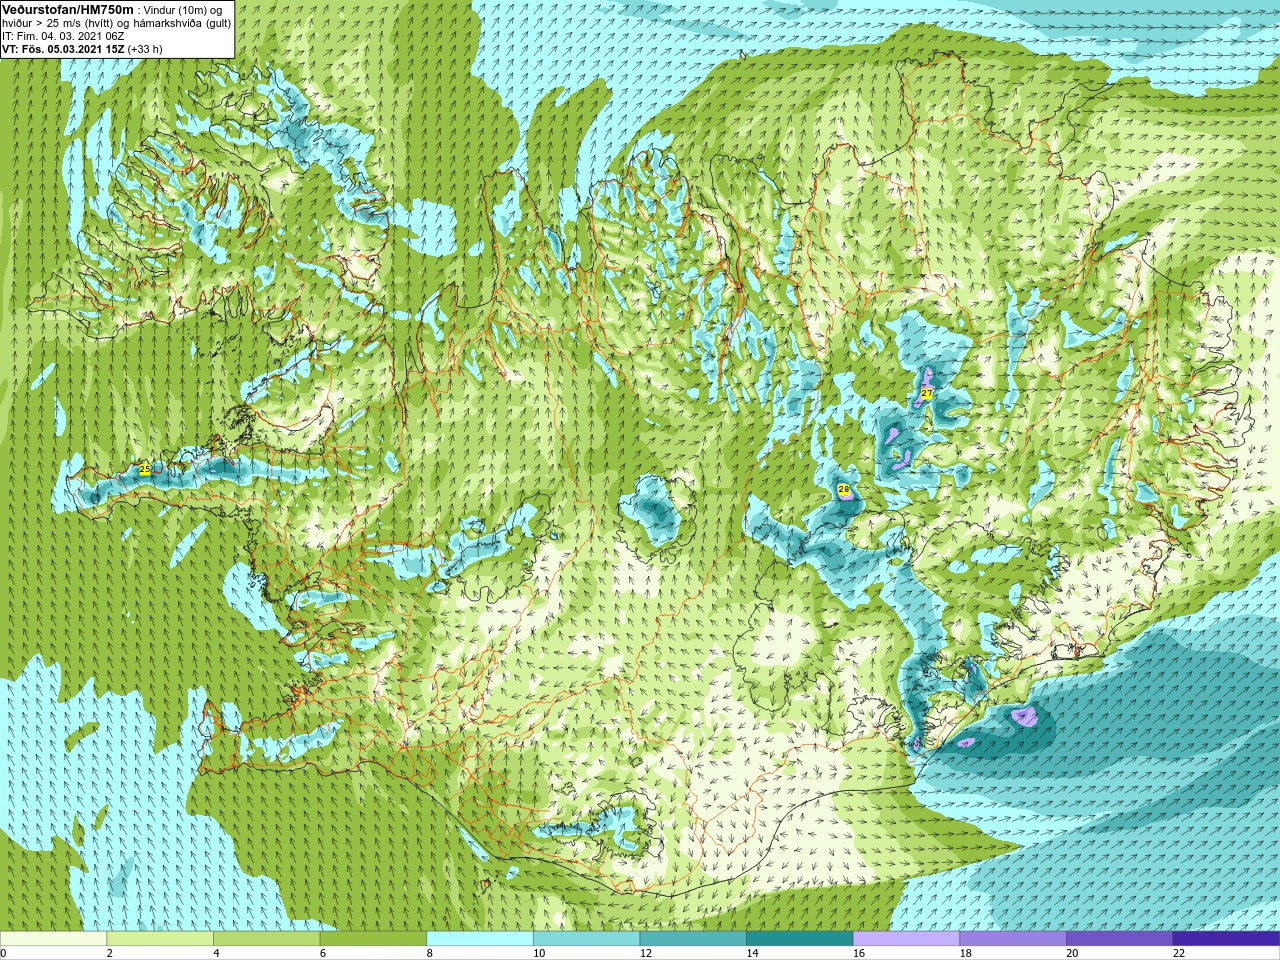Select the light green 2–4 m/s legend swatch

[160, 939]
